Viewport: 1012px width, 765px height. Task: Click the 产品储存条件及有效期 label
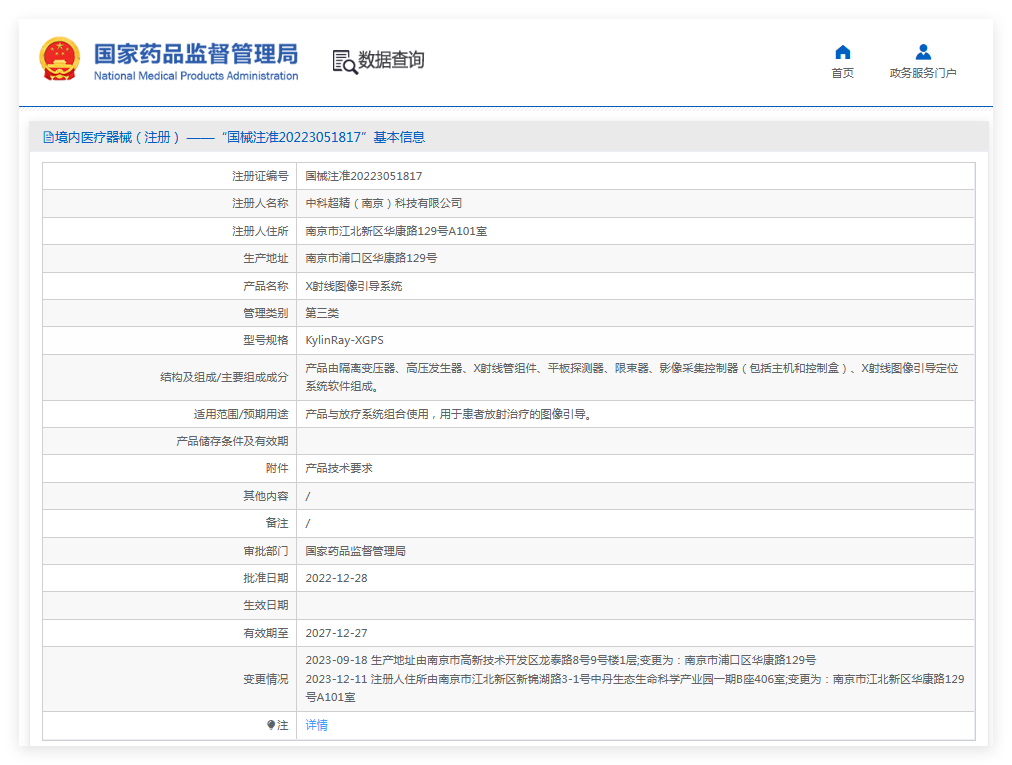point(232,442)
